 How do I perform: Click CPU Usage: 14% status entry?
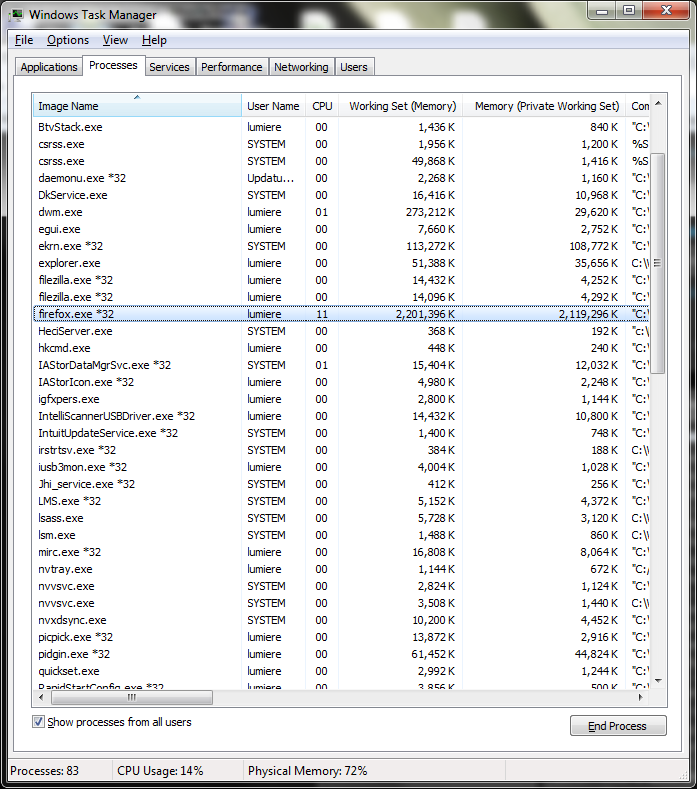(160, 771)
